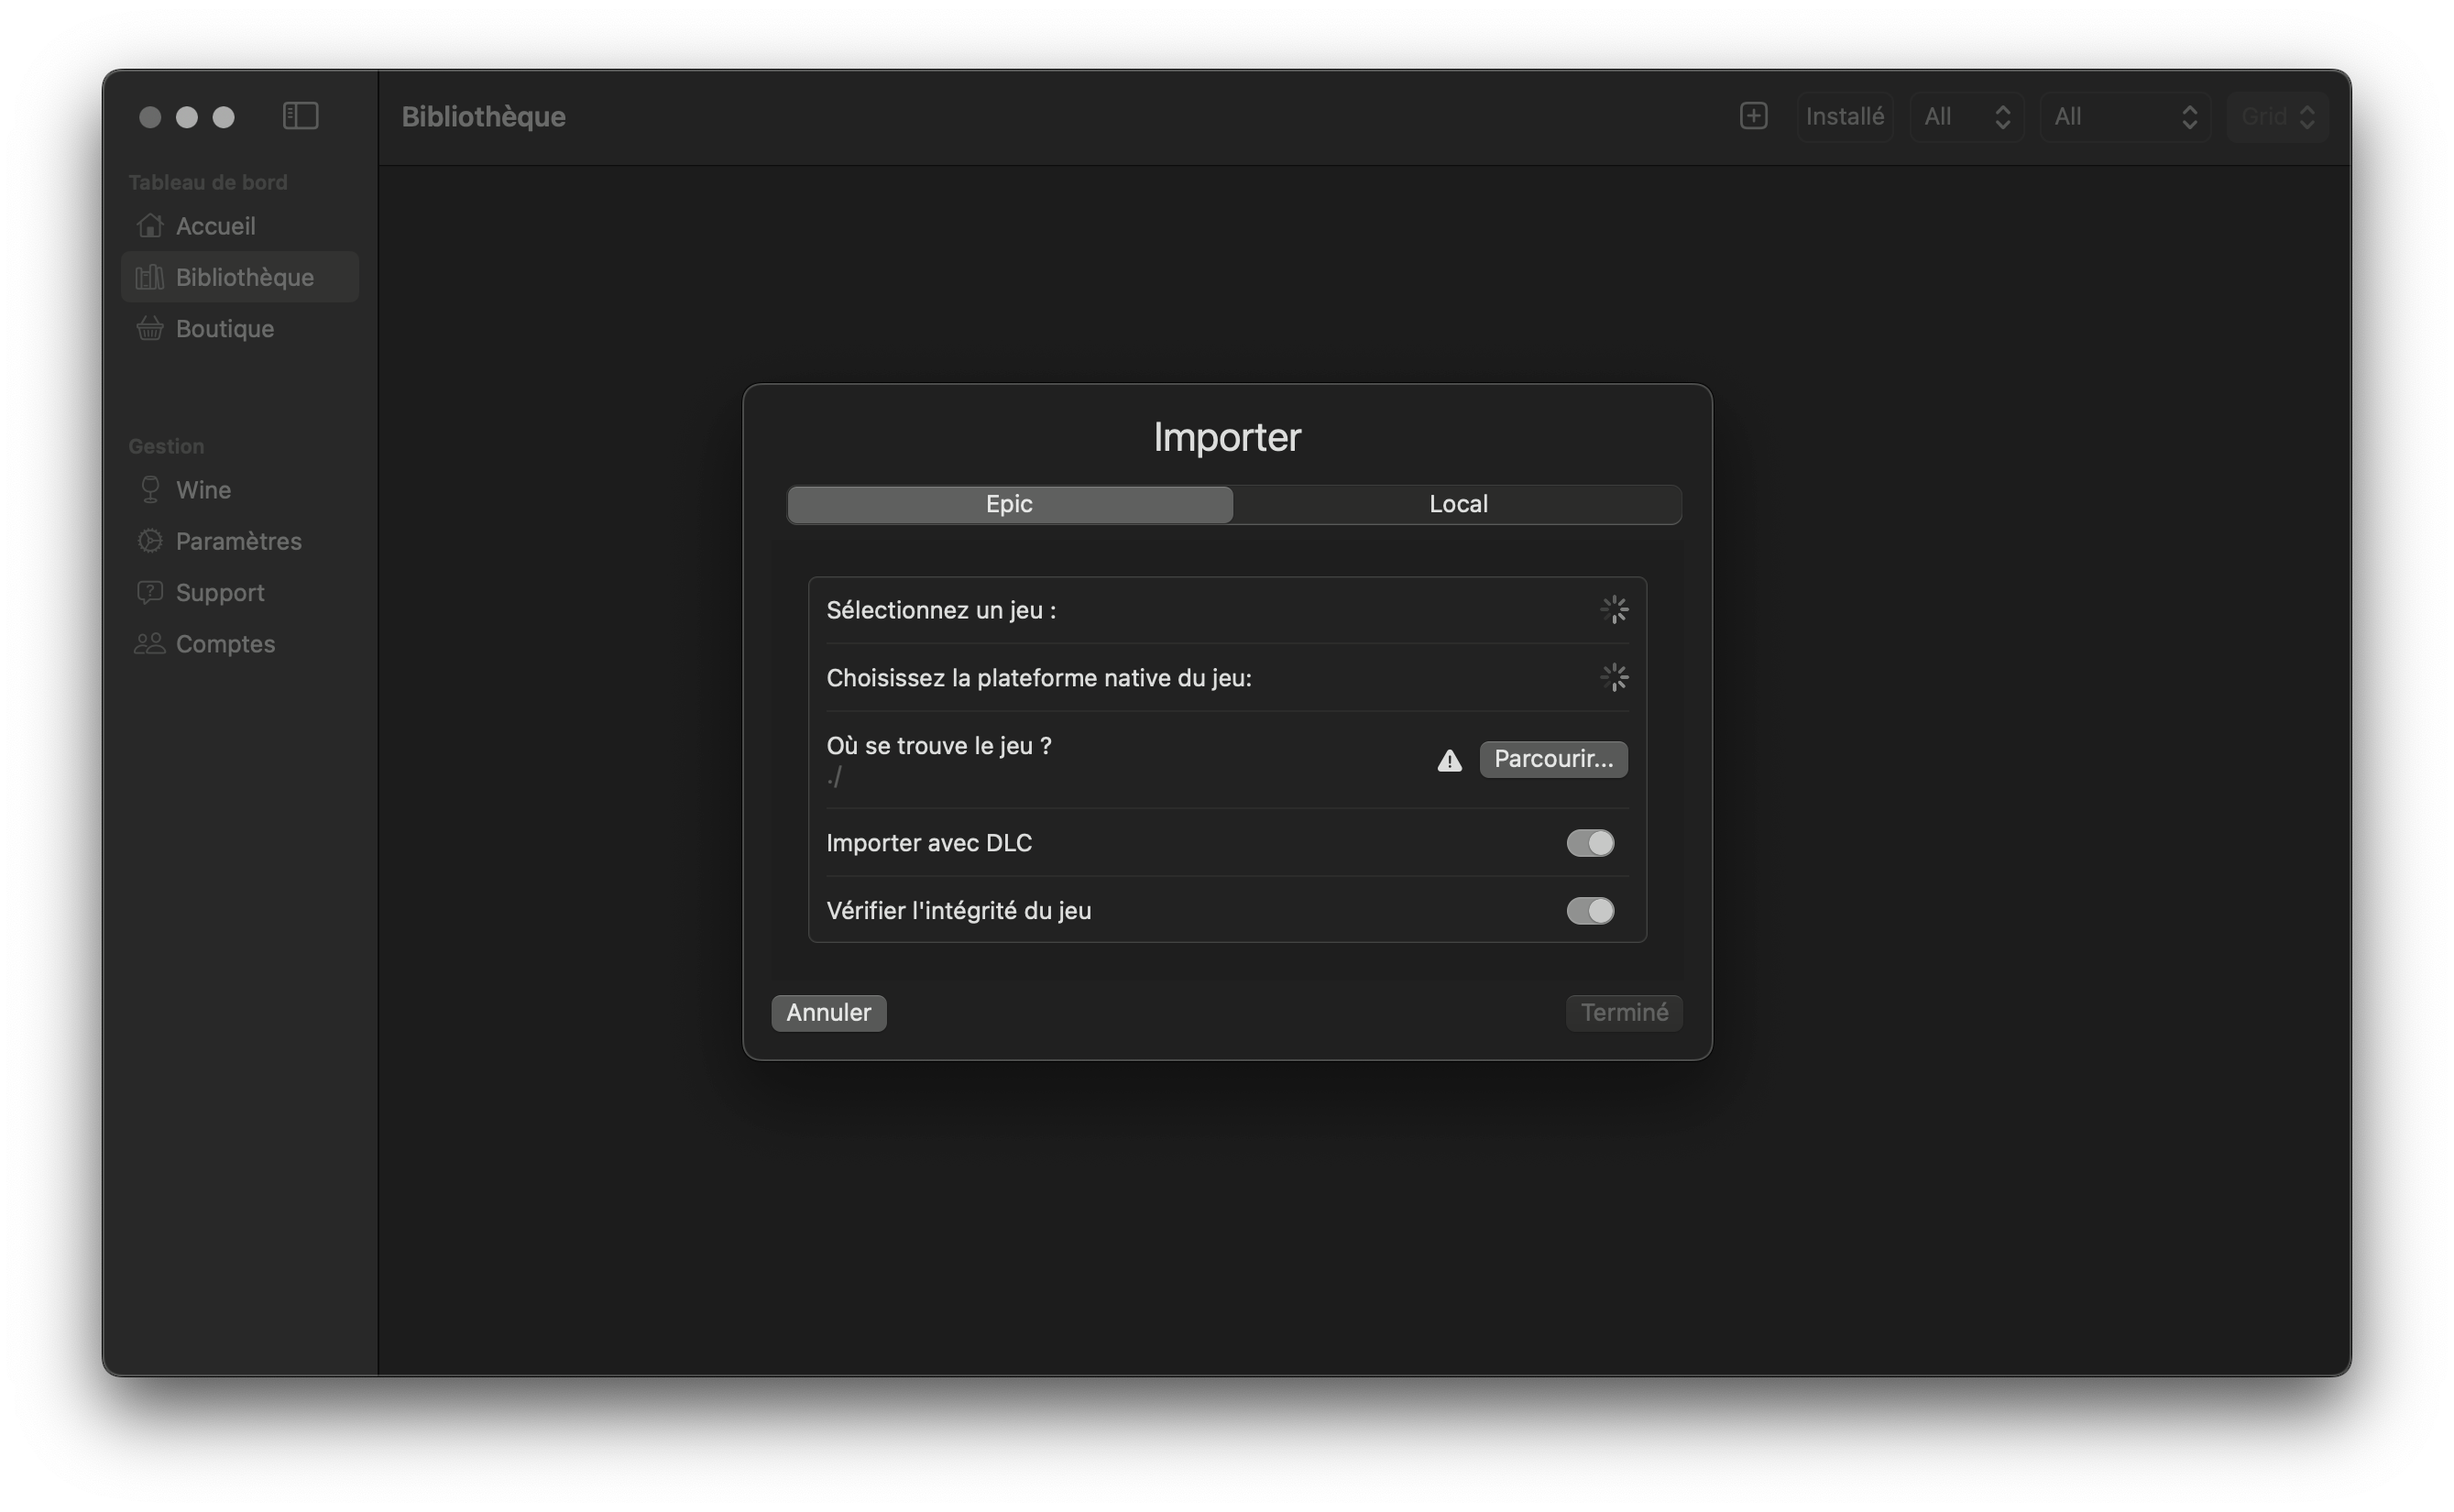The image size is (2454, 1512).
Task: Switch to the Local tab
Action: pos(1458,504)
